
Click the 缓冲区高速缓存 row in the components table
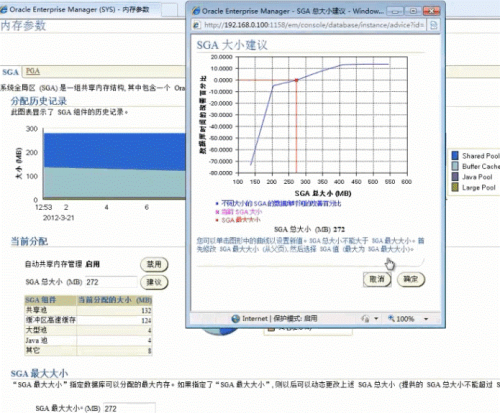[x=88, y=320]
